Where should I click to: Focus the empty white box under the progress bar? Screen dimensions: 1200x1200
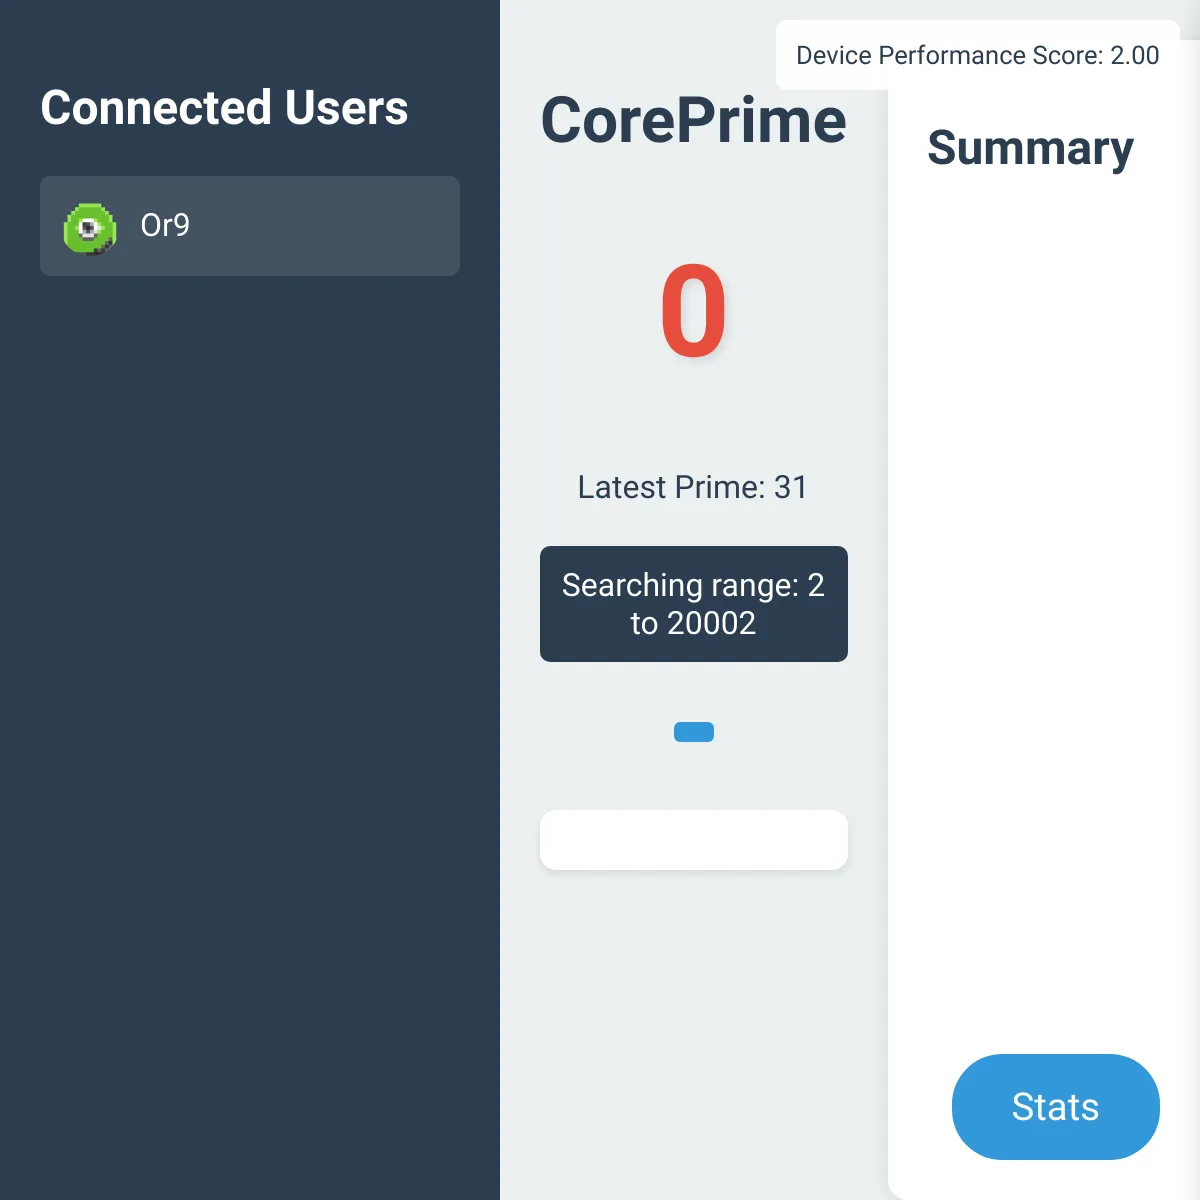click(694, 840)
